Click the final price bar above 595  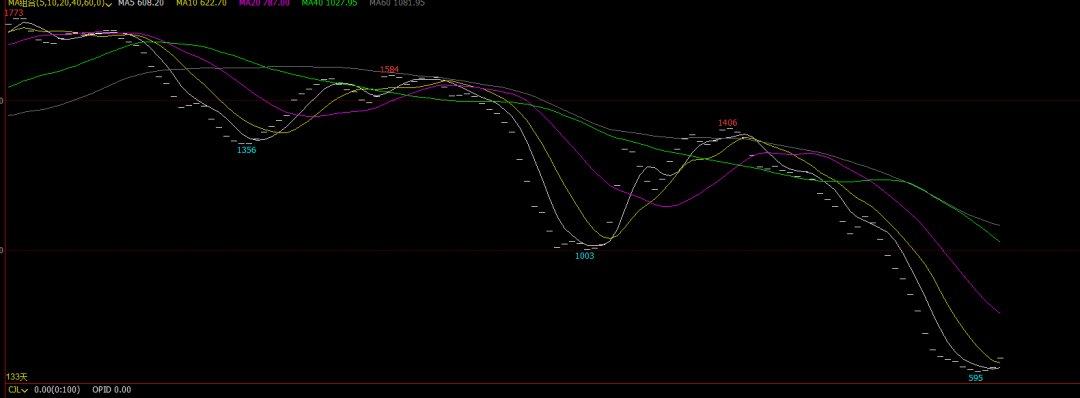coord(1000,358)
